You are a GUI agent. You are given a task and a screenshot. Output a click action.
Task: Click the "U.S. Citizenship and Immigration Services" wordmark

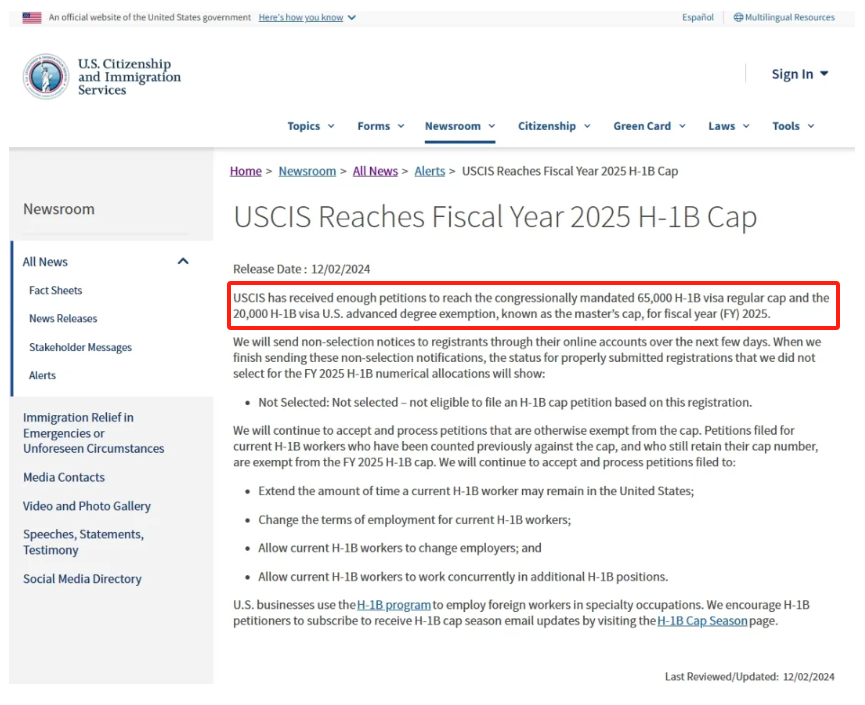(129, 77)
